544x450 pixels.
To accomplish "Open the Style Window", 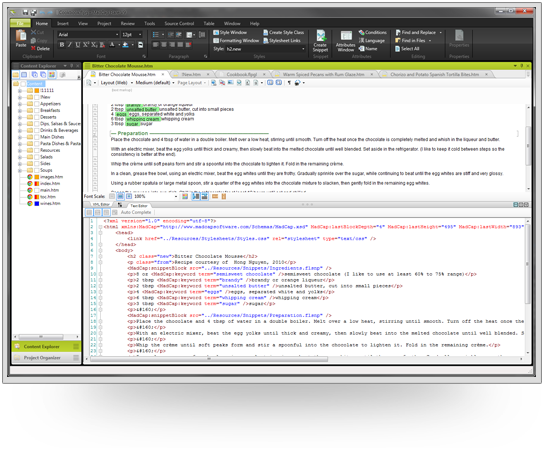I will pos(230,32).
